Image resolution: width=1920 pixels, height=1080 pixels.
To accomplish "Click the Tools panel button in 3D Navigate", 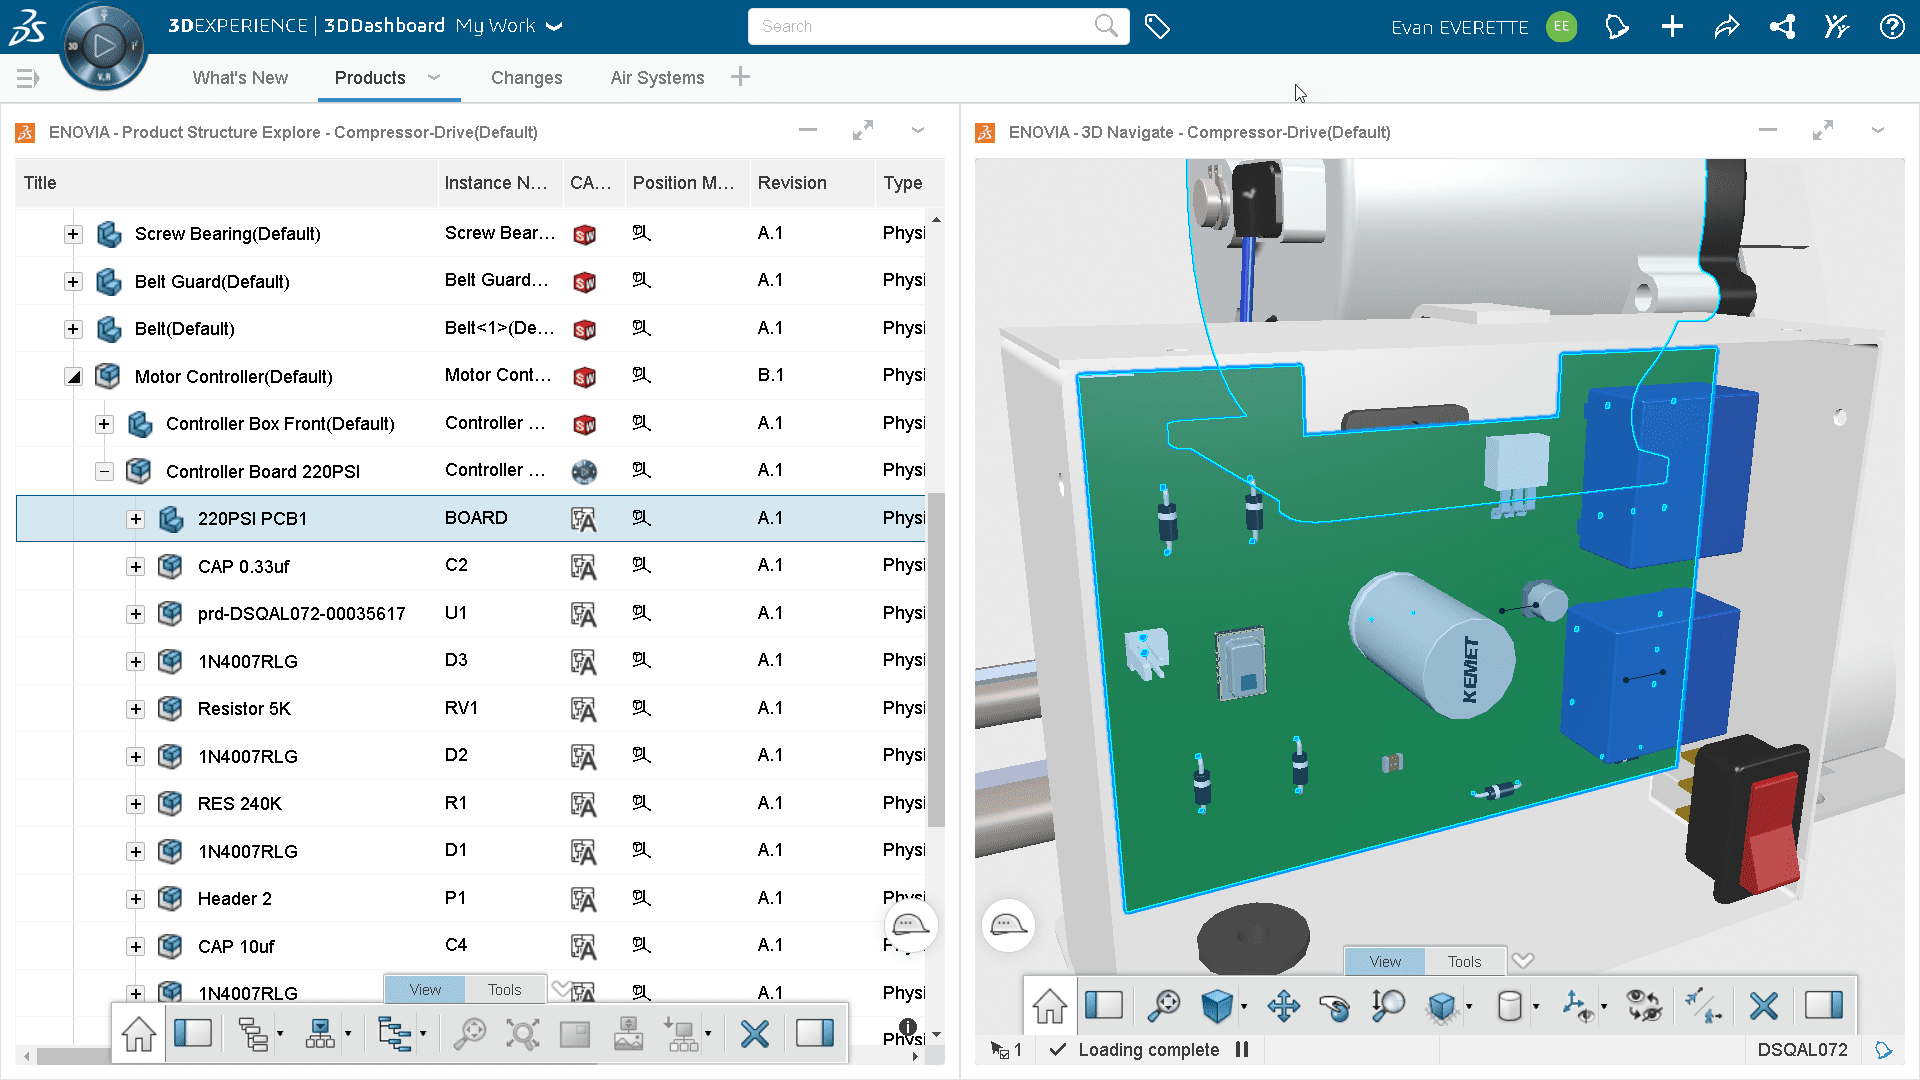I will [1461, 959].
